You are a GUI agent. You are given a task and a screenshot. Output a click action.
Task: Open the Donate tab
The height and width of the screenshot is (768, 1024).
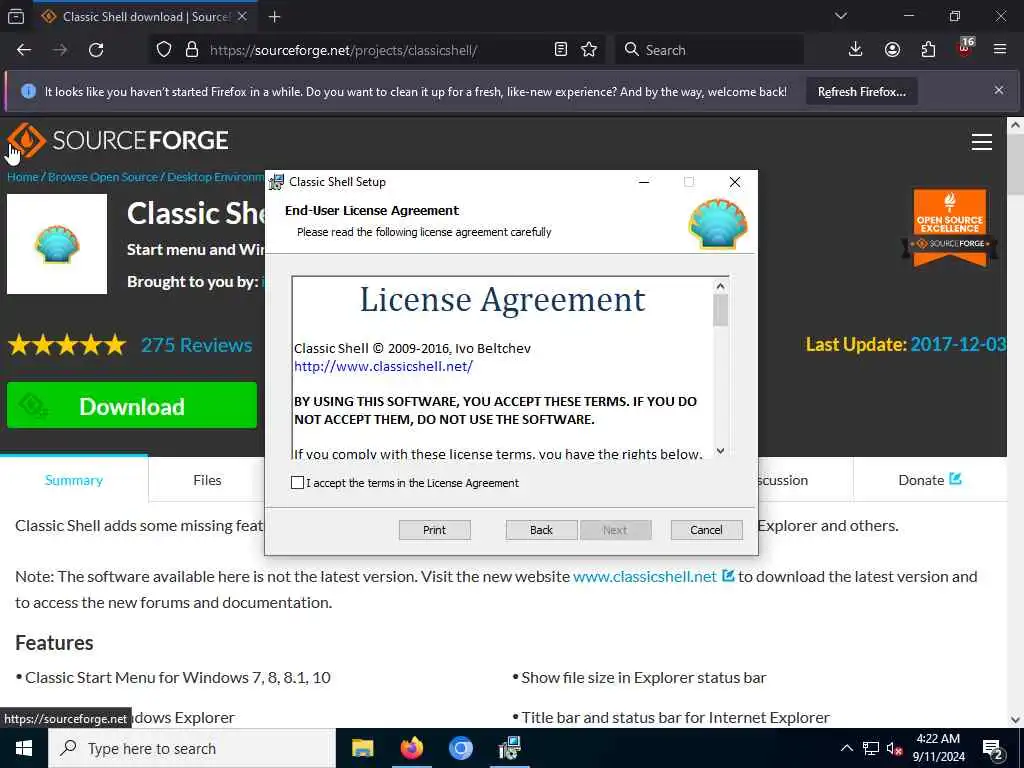930,480
